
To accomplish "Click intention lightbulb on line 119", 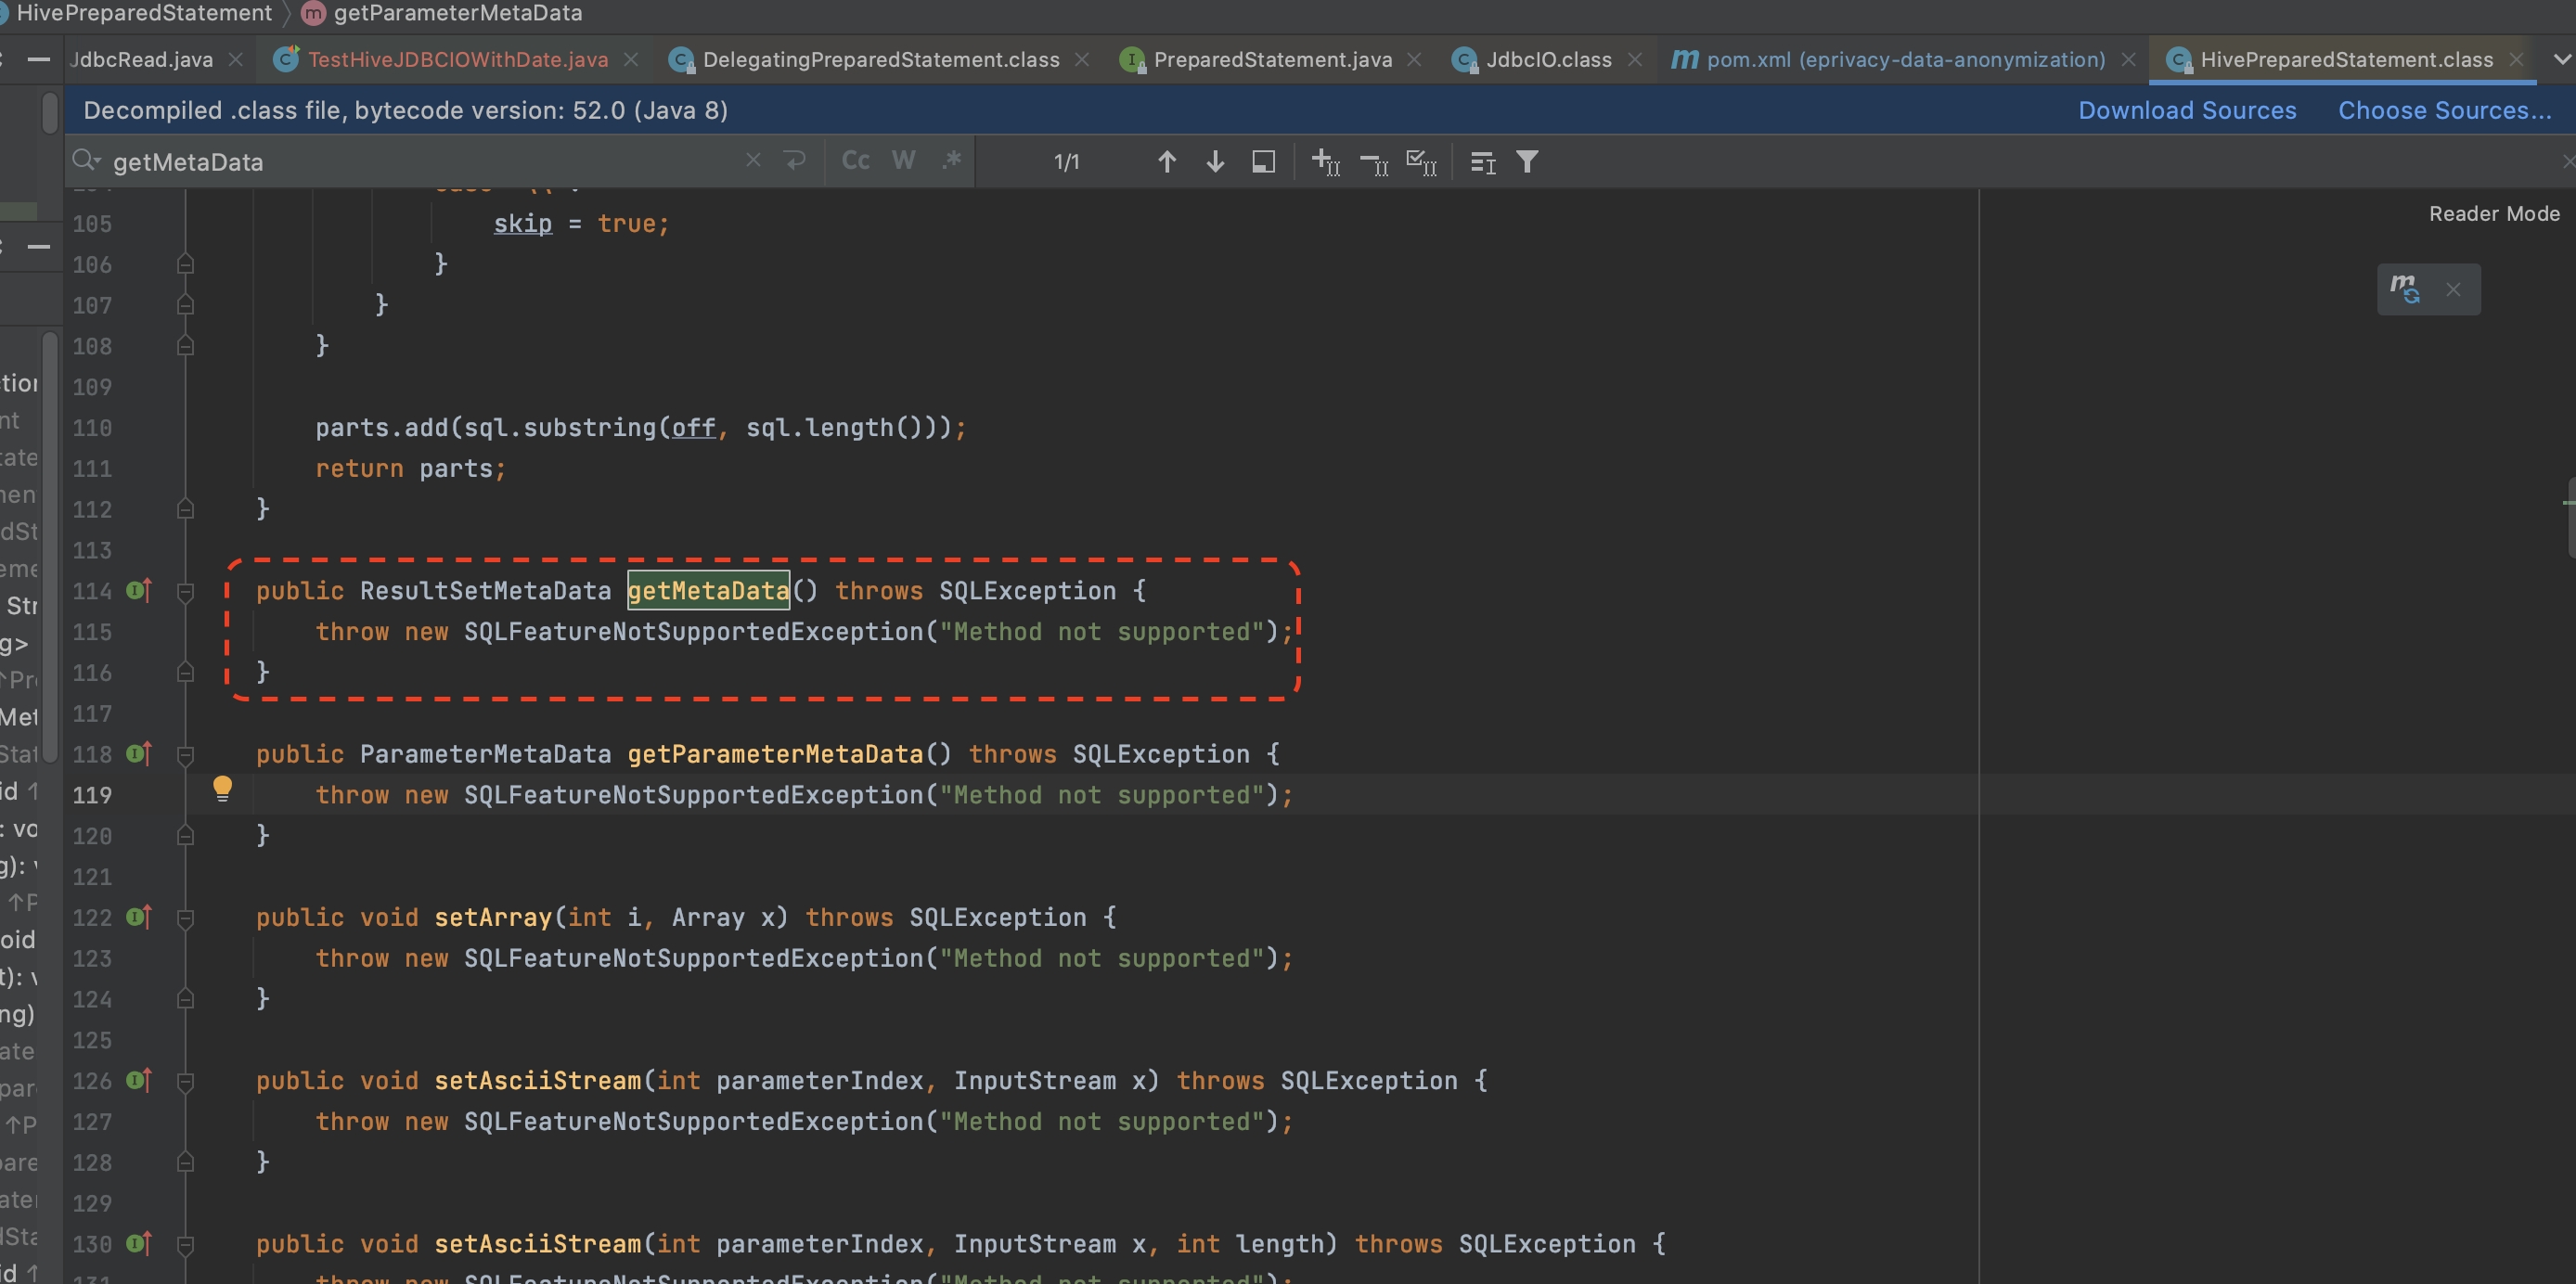I will pos(222,789).
